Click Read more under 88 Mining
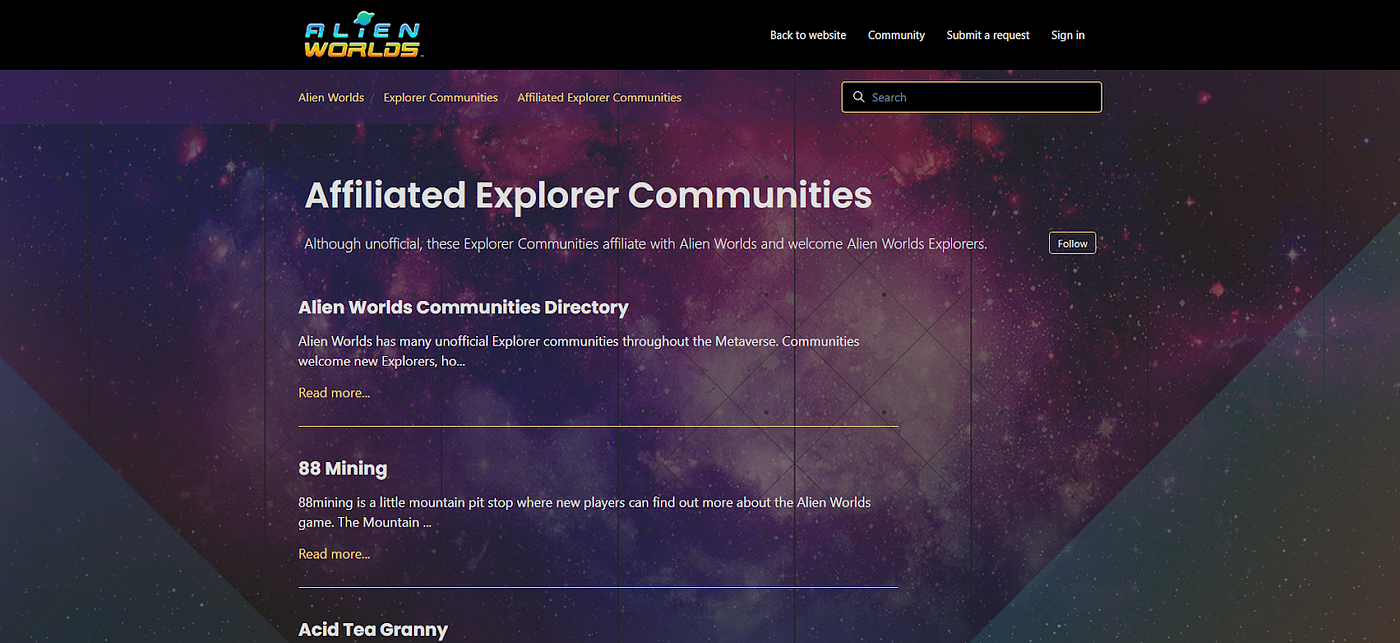Screen dimensions: 1400x643 (334, 554)
